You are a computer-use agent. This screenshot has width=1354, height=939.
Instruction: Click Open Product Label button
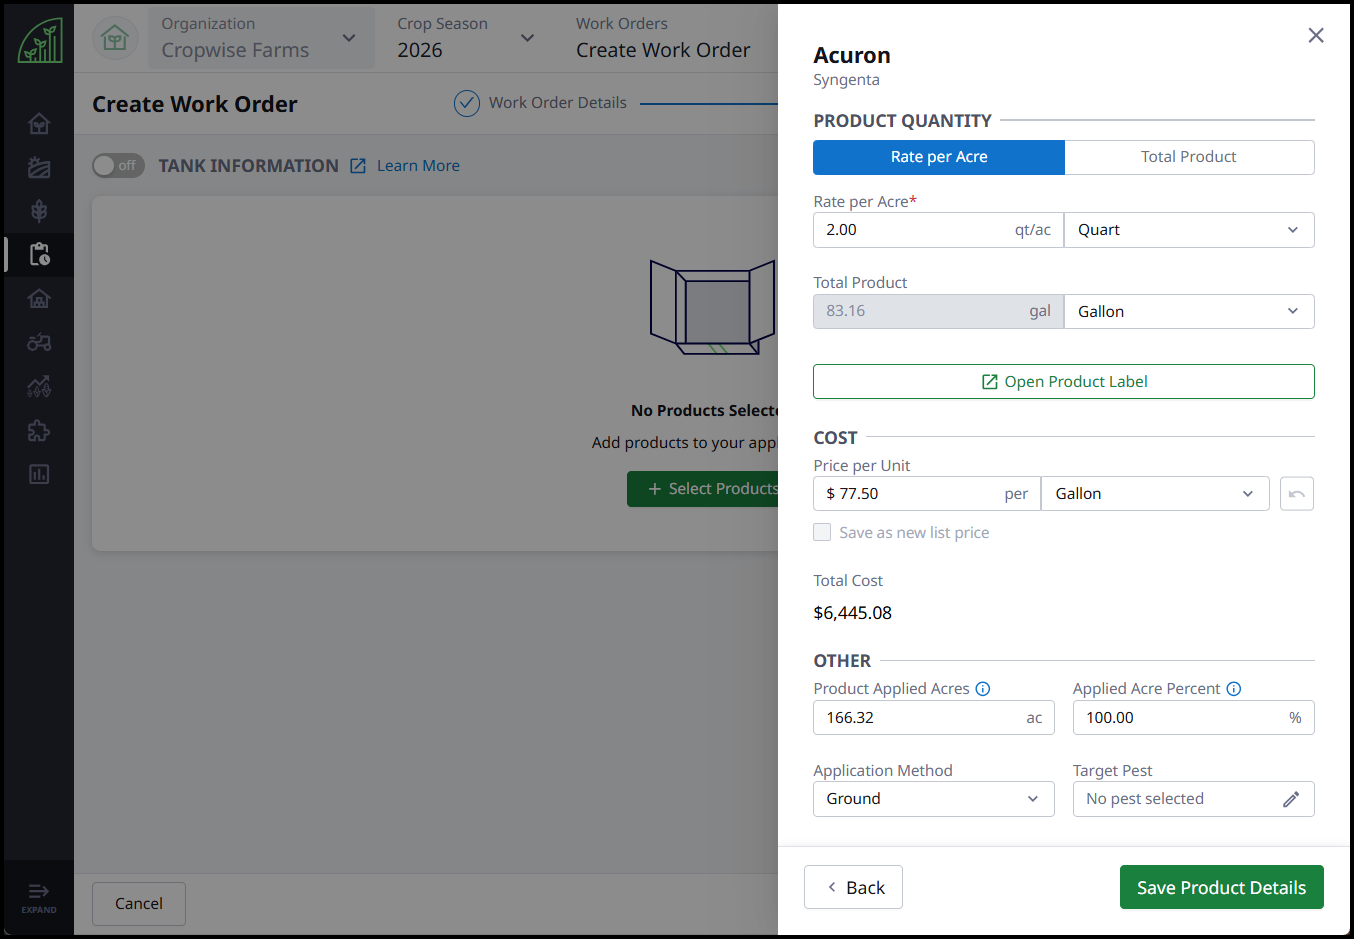tap(1064, 382)
